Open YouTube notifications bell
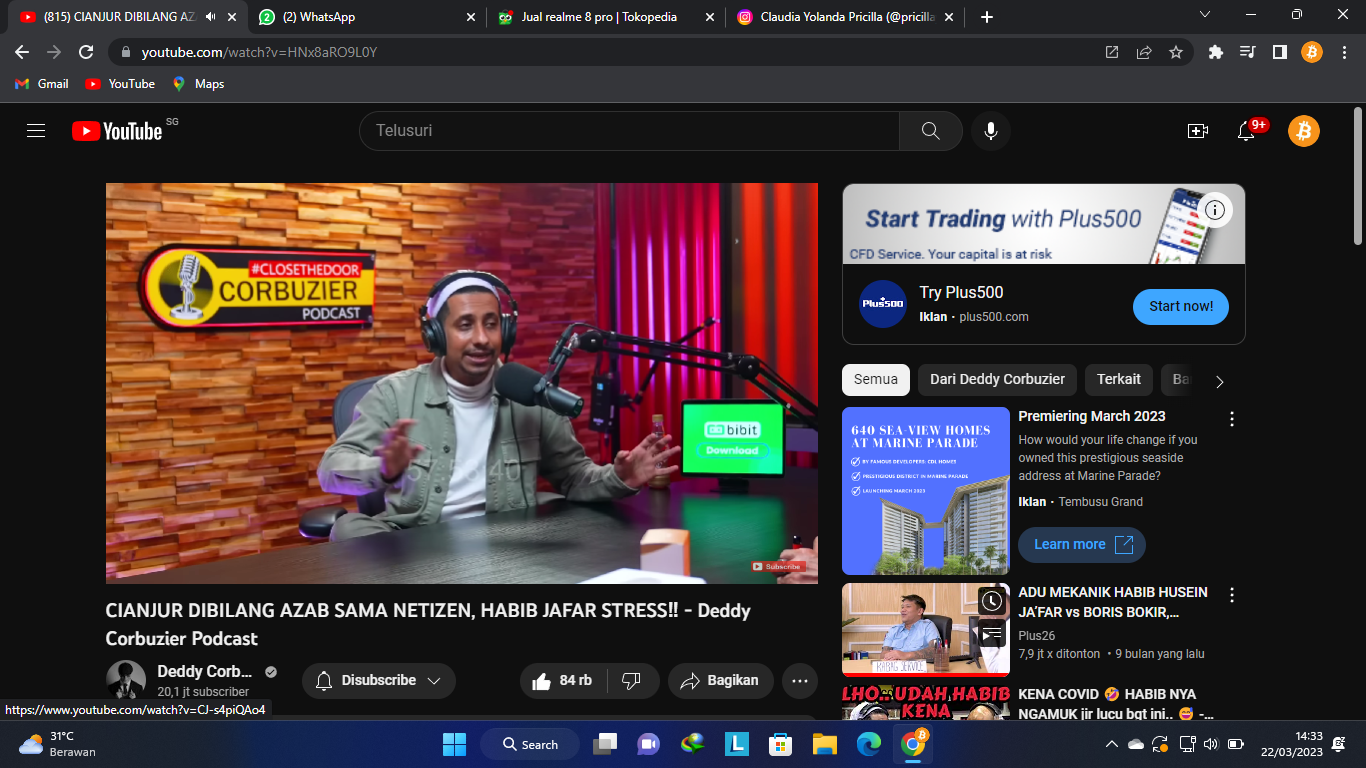 (x=1246, y=131)
